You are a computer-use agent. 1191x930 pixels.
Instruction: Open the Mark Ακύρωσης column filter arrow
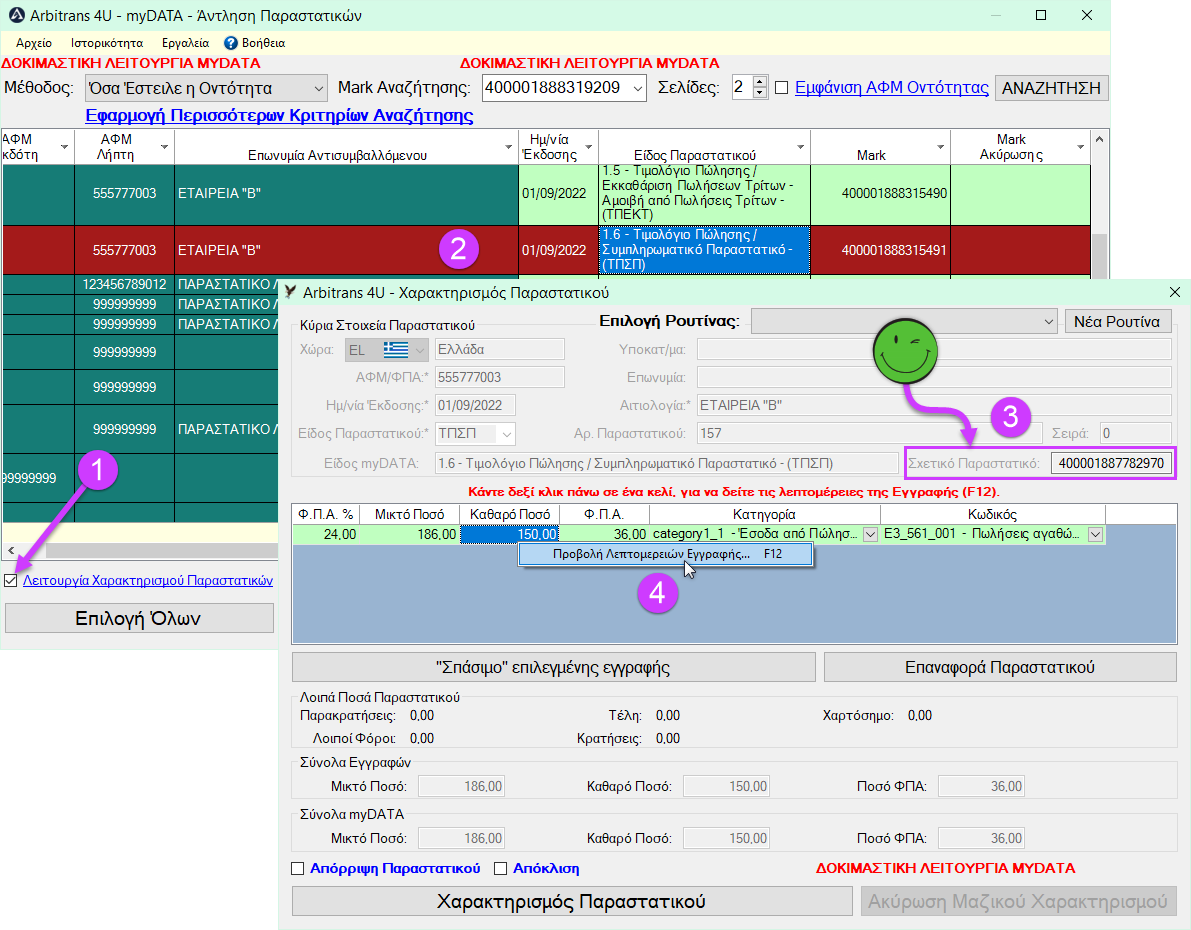coord(1080,147)
